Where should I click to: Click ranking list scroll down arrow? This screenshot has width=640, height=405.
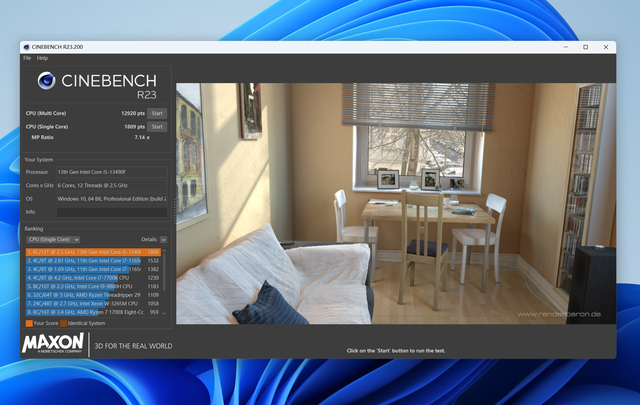[164, 313]
